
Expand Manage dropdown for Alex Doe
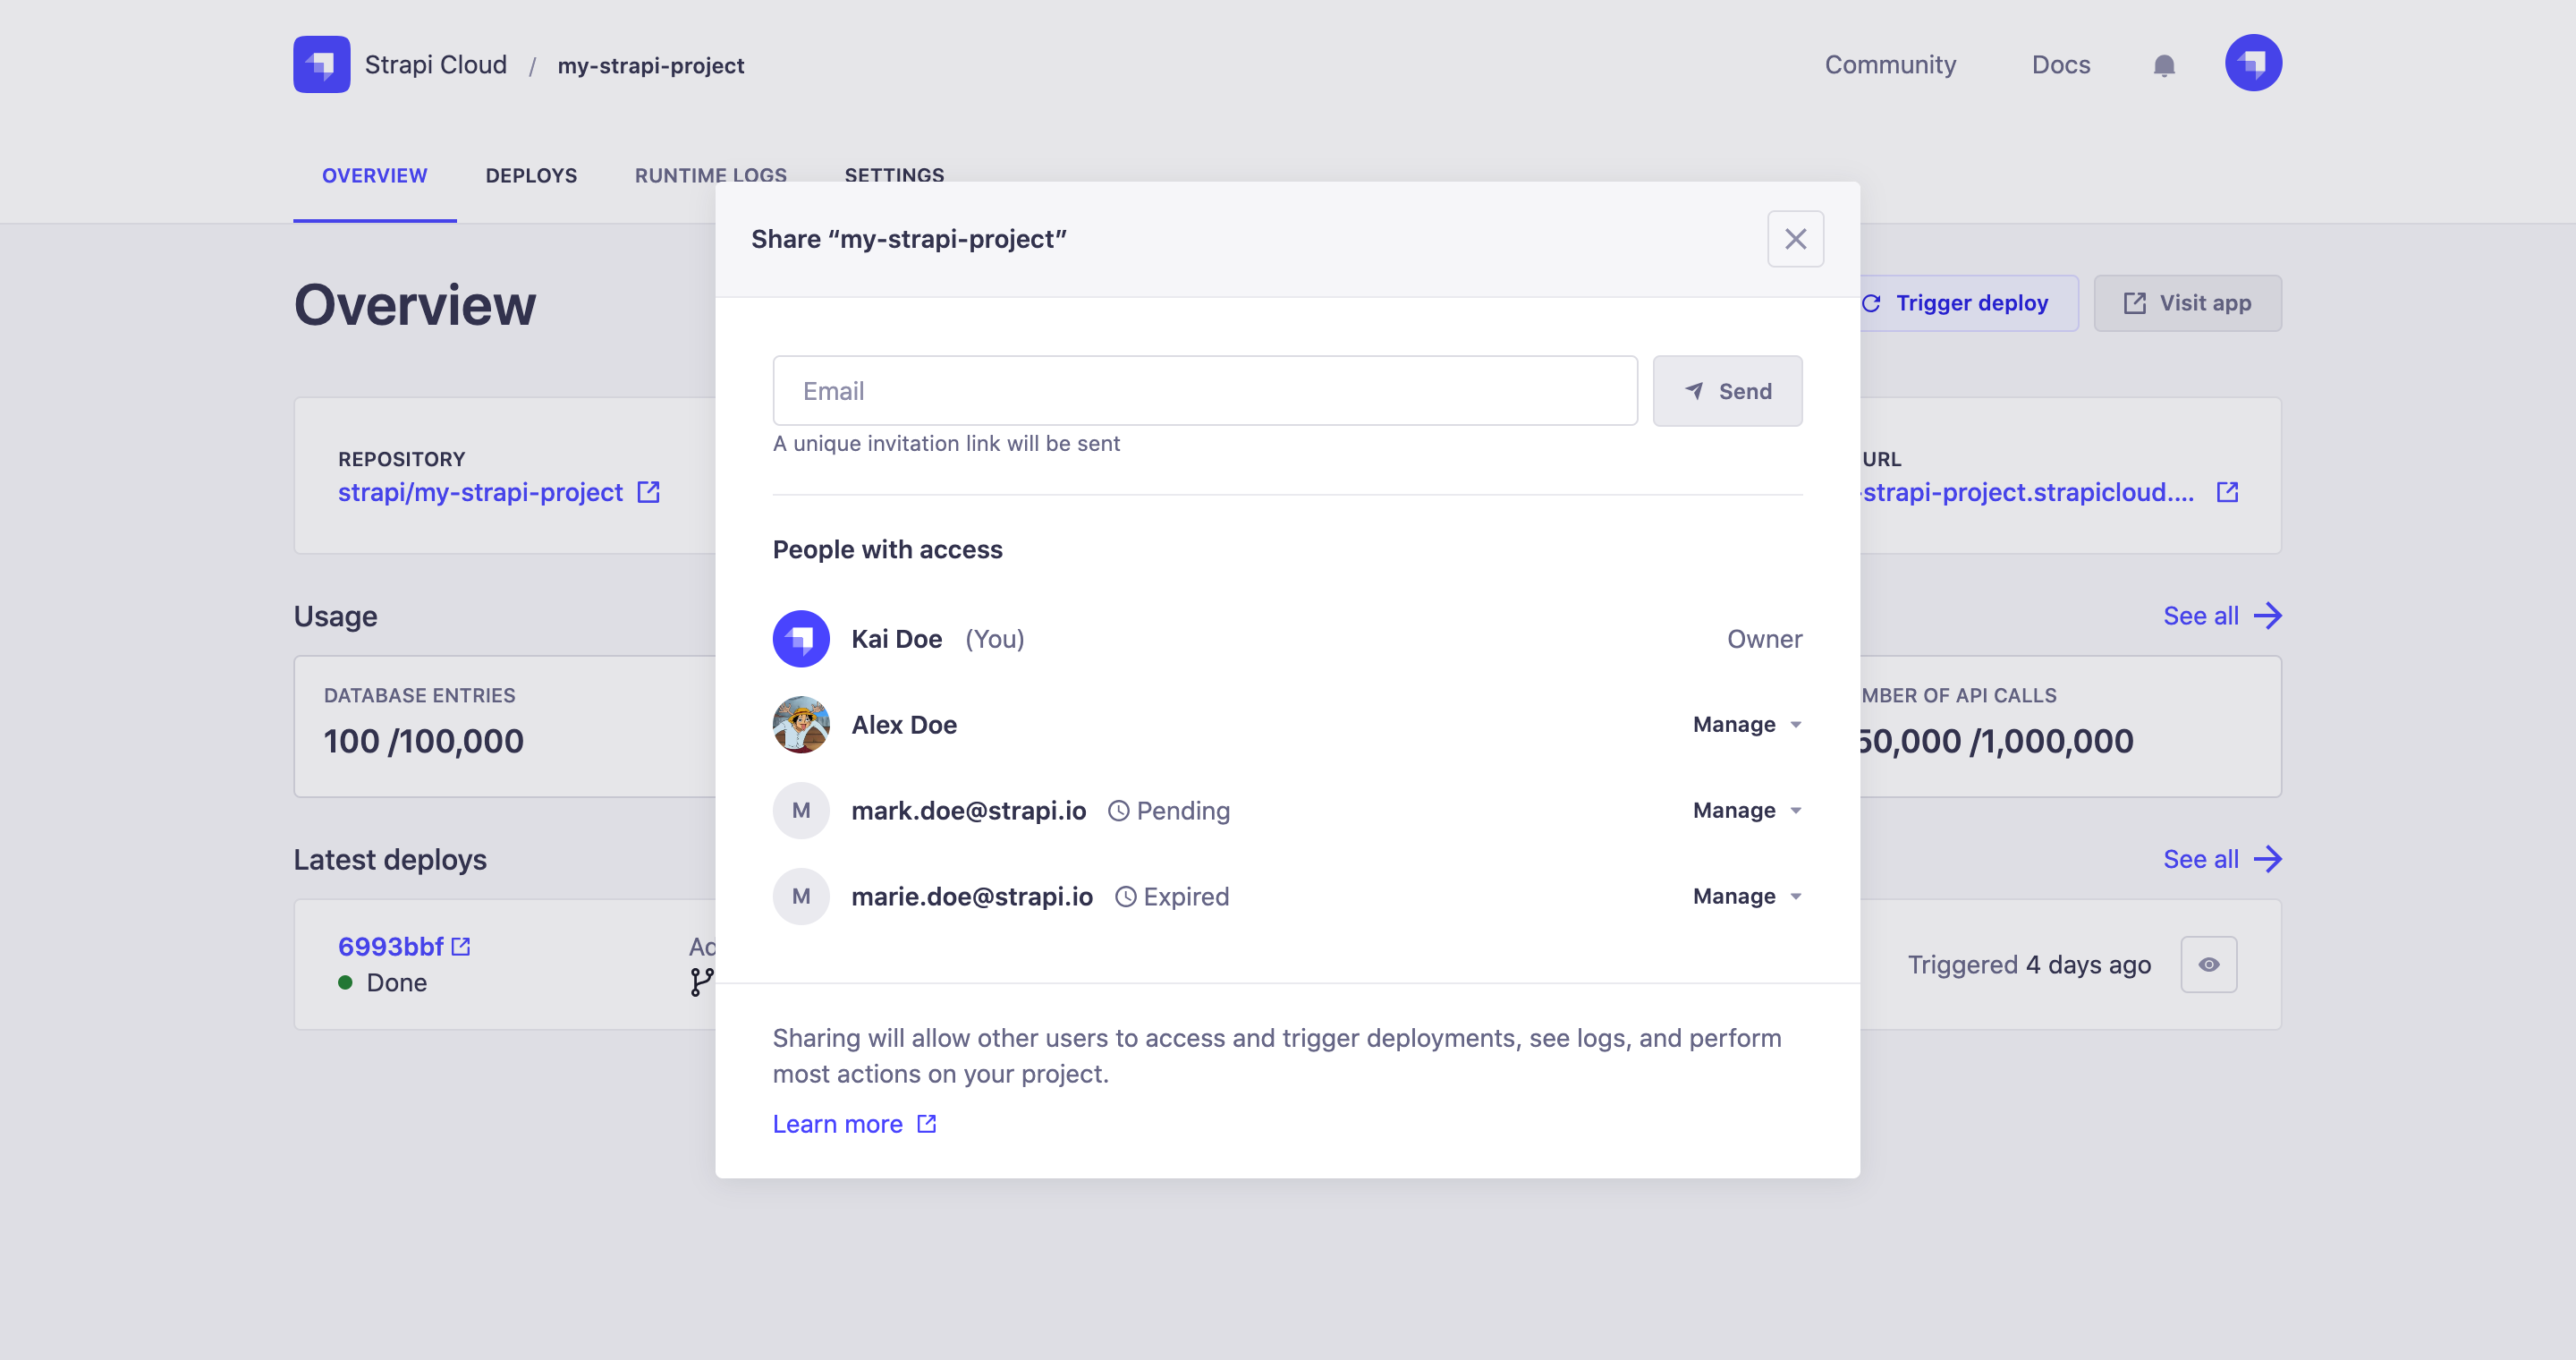click(x=1746, y=725)
